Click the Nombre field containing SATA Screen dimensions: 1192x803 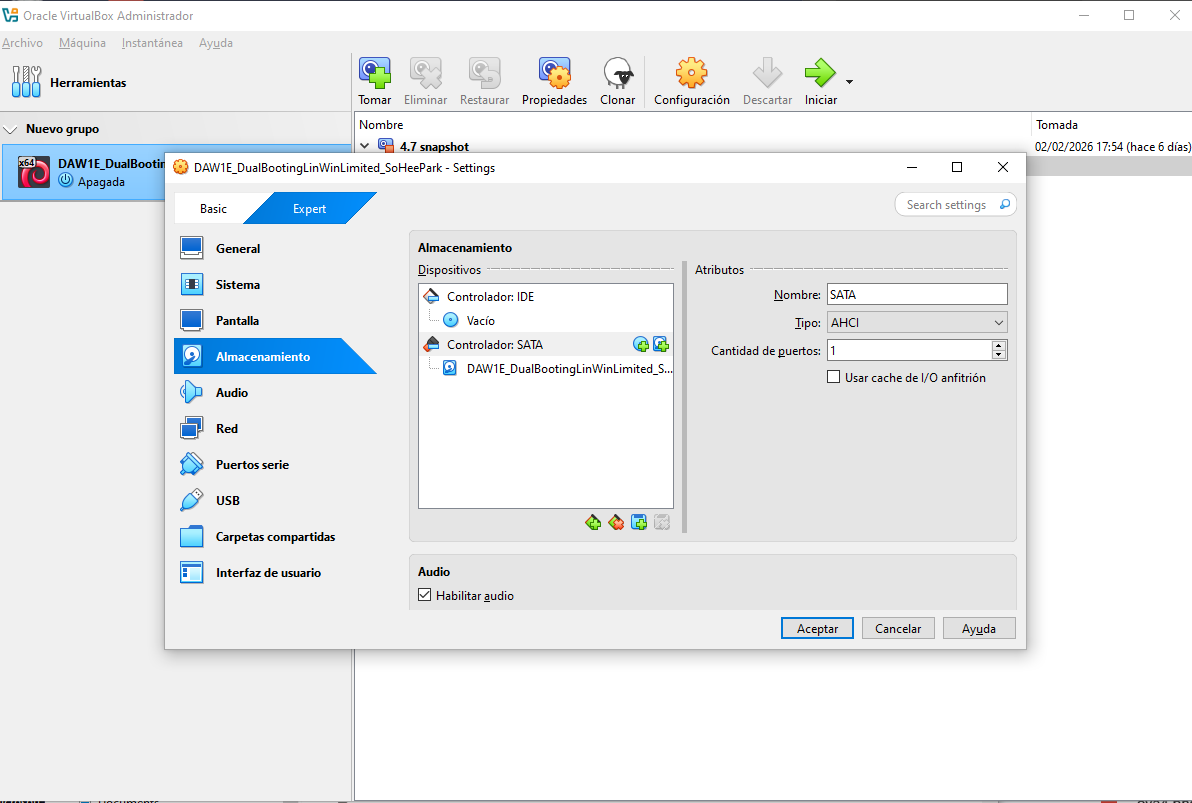coord(917,294)
